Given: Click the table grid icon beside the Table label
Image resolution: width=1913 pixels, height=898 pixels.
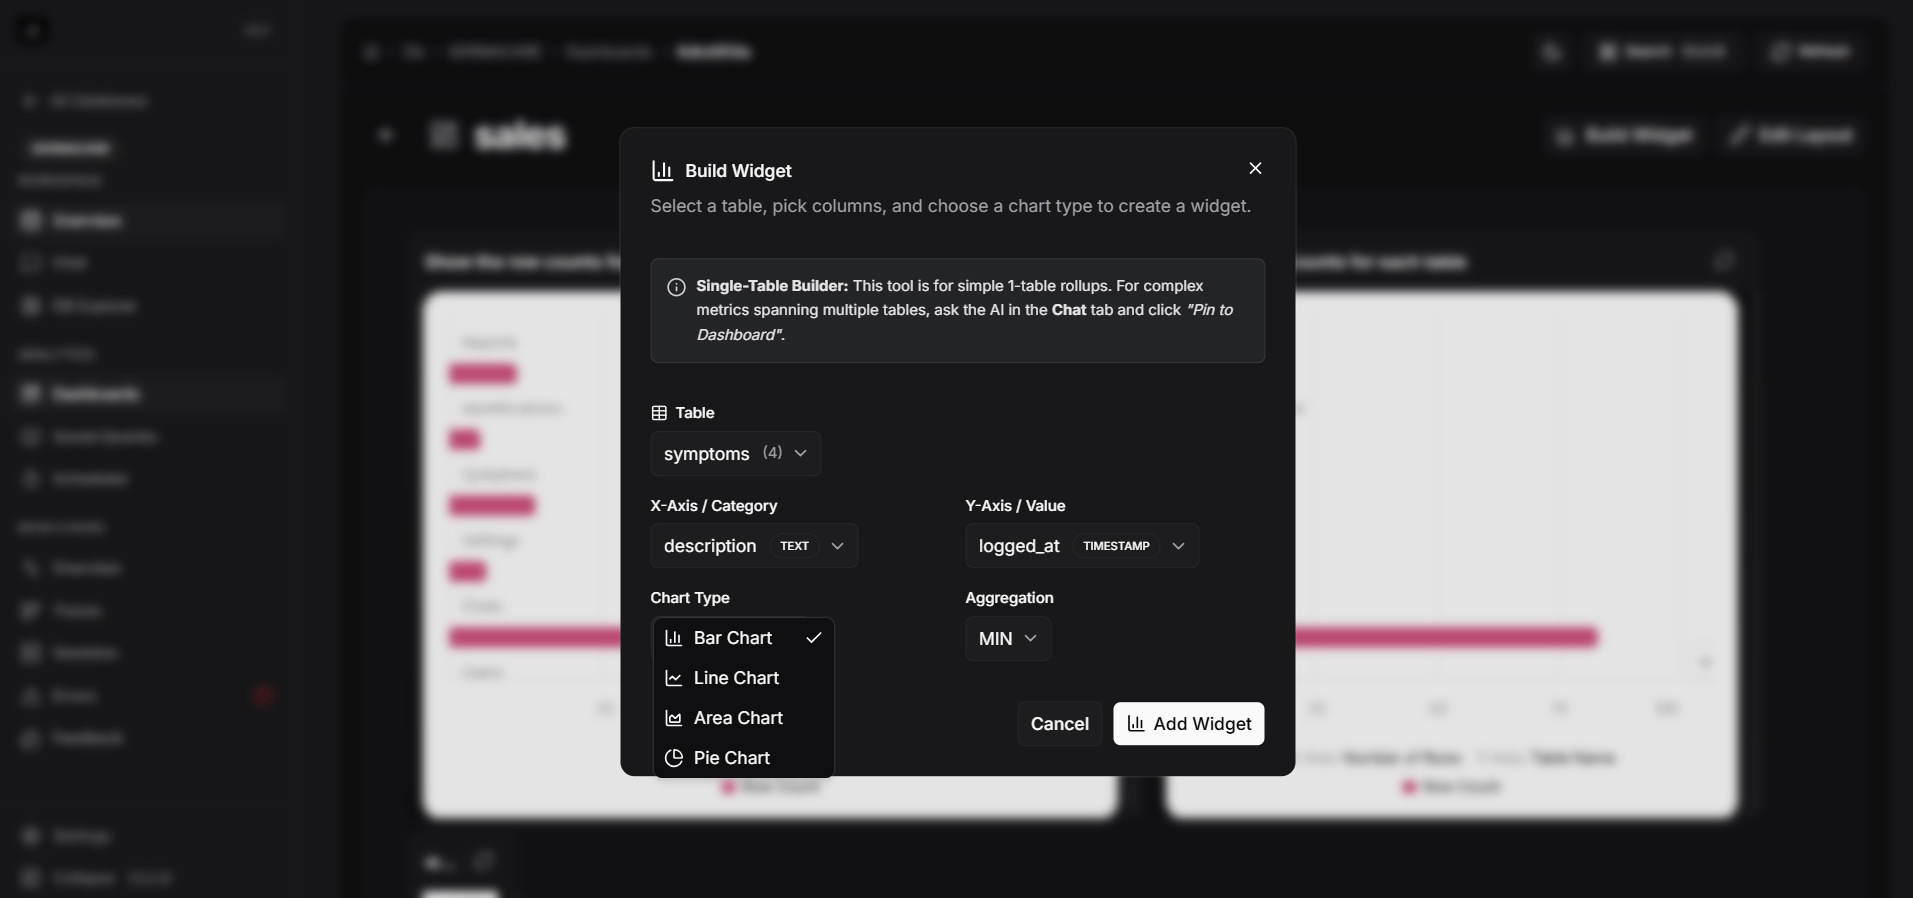Looking at the screenshot, I should [659, 413].
